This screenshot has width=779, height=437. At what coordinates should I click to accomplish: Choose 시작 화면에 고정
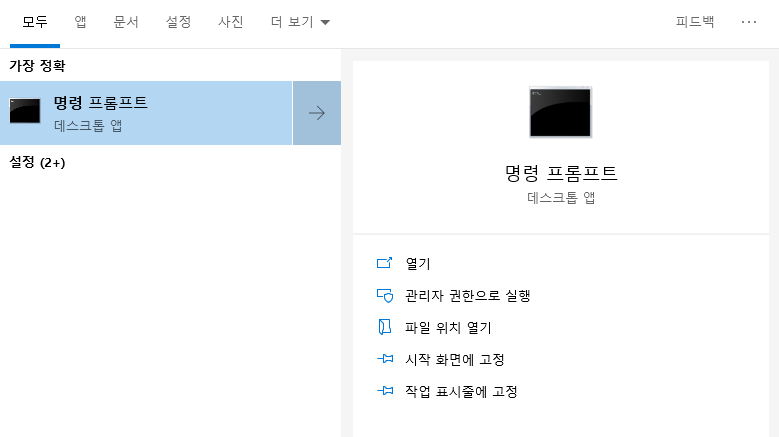coord(455,360)
